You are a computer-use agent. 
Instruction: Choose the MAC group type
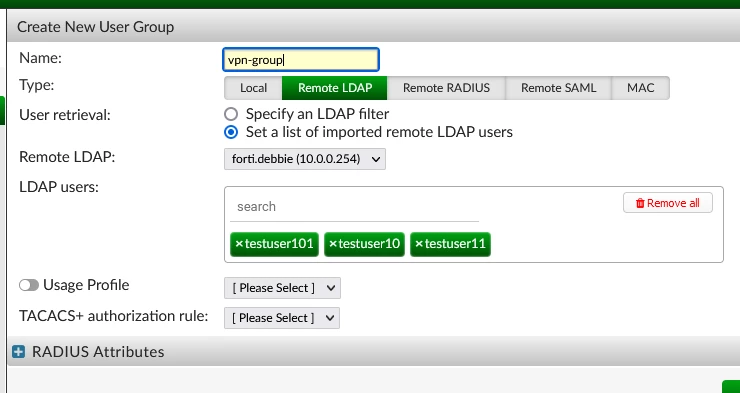pyautogui.click(x=640, y=88)
